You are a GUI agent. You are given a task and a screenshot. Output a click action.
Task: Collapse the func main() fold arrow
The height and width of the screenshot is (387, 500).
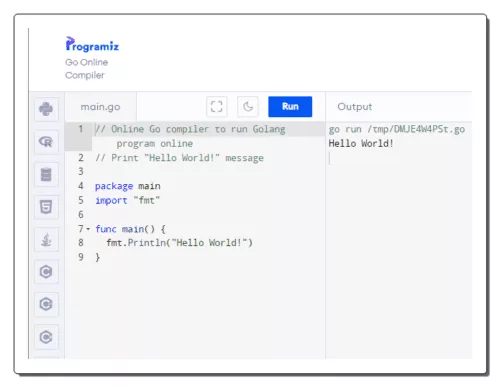88,229
